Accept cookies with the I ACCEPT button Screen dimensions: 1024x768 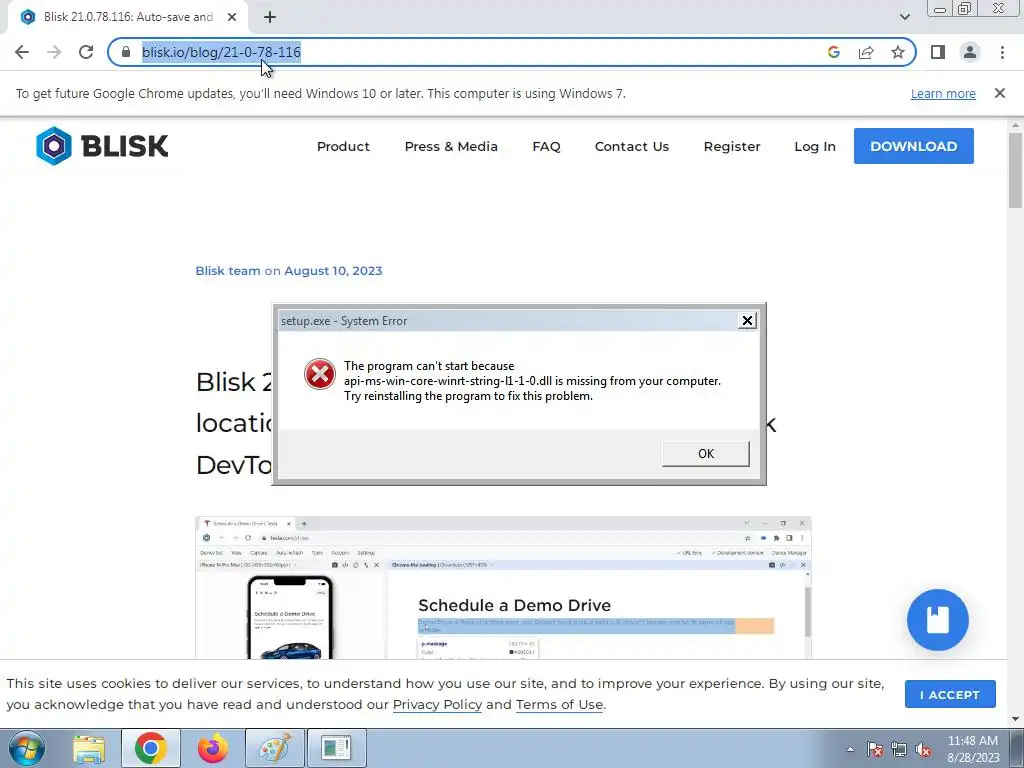coord(950,694)
